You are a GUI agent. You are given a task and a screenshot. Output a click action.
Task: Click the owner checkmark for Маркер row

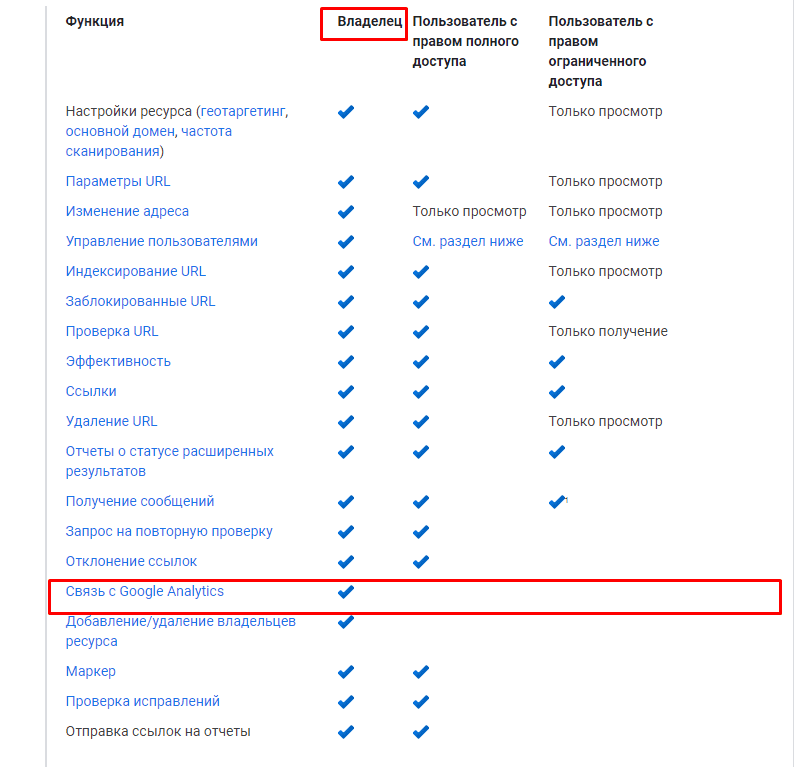(346, 672)
